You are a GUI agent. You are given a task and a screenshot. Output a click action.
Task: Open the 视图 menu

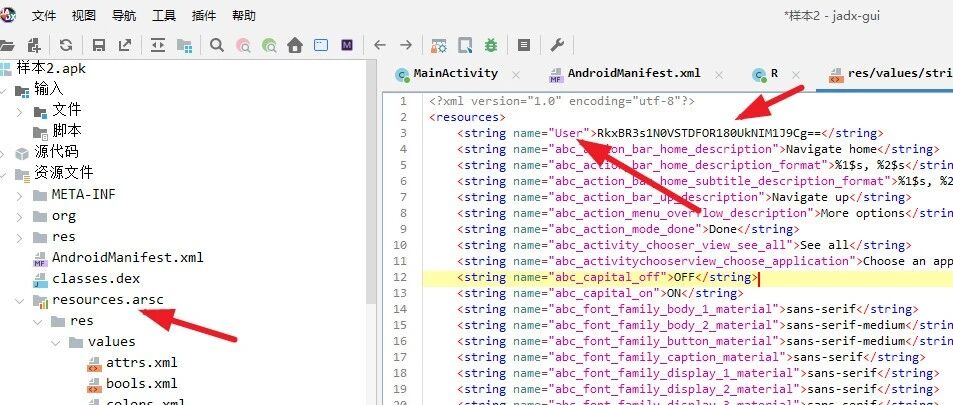point(84,16)
